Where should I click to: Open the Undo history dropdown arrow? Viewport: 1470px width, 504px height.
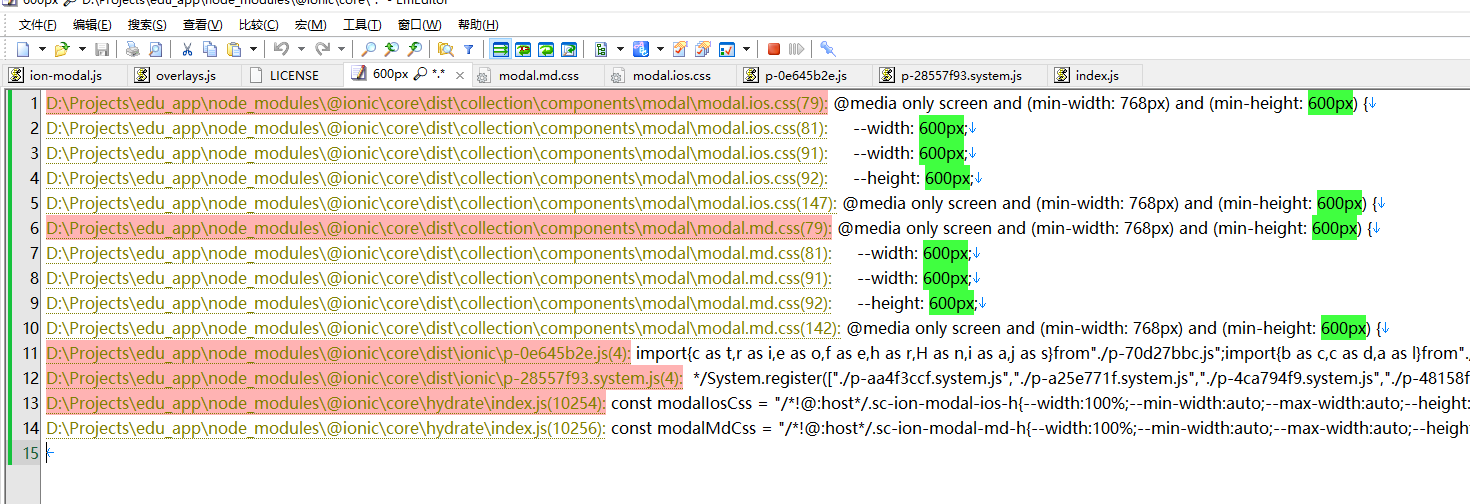[x=301, y=49]
